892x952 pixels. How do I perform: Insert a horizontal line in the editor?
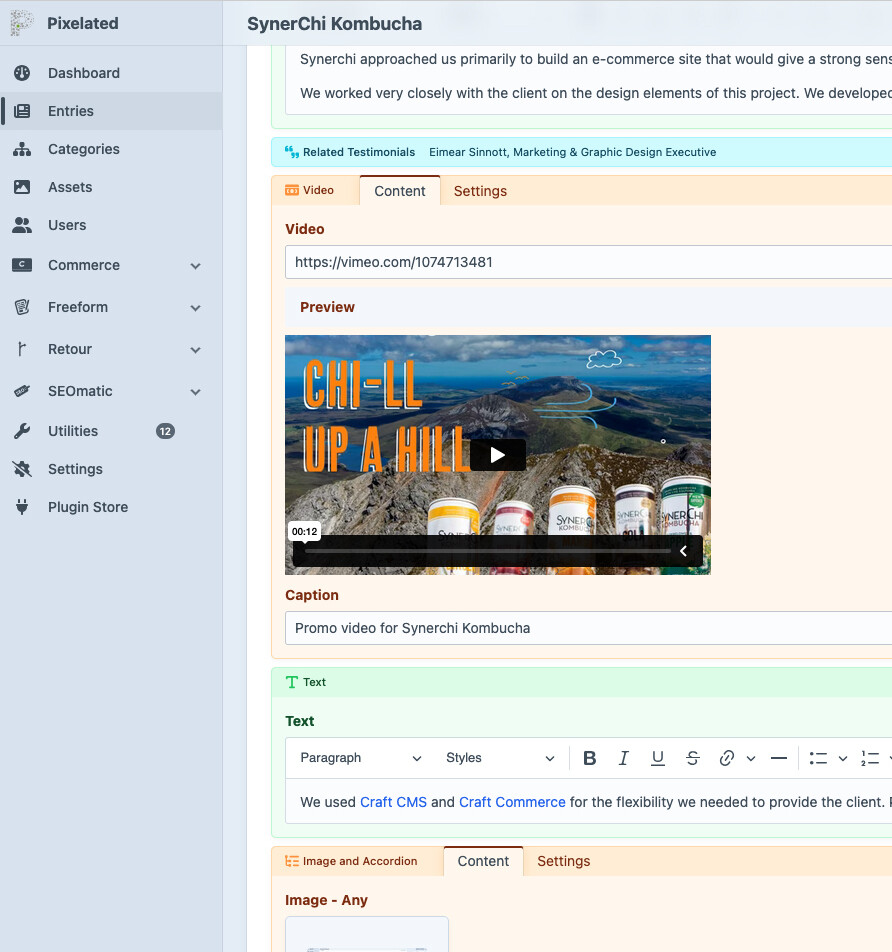coord(779,758)
